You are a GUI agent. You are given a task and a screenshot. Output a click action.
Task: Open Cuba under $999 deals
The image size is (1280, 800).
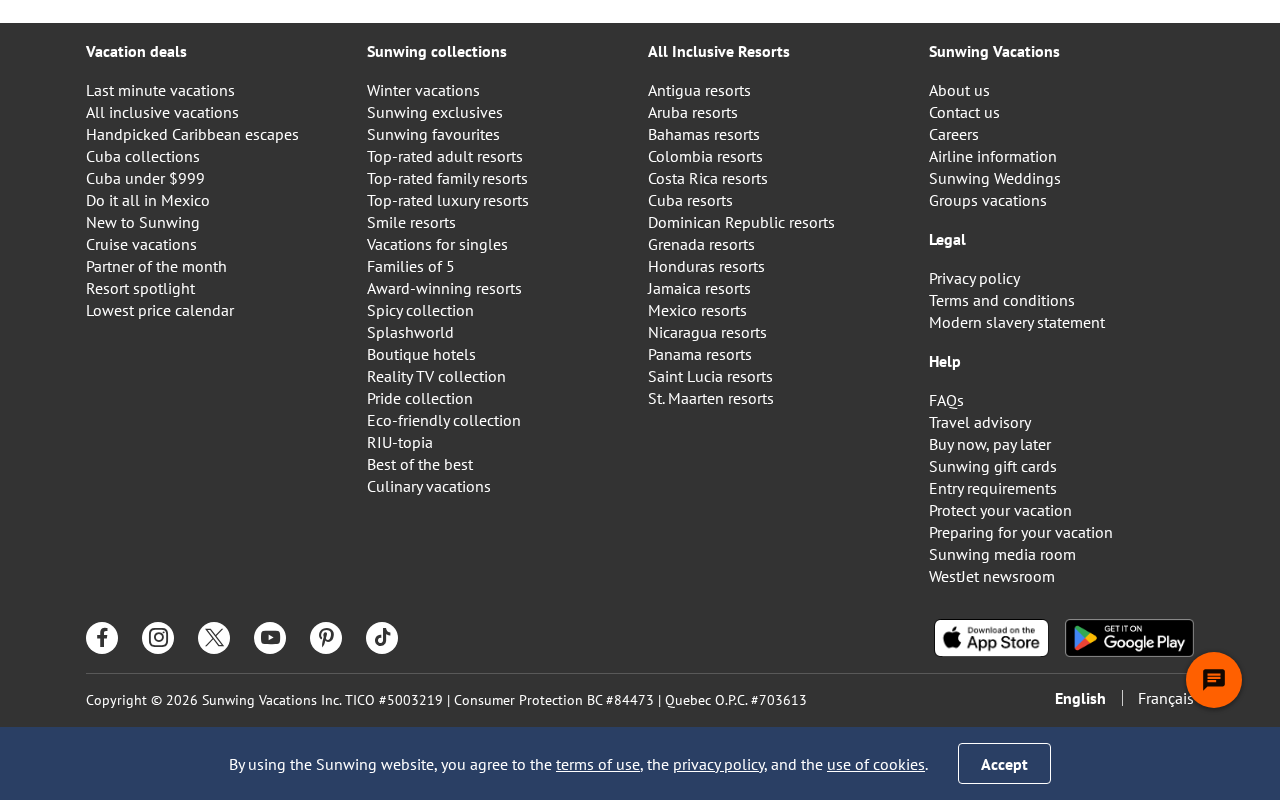pos(145,178)
